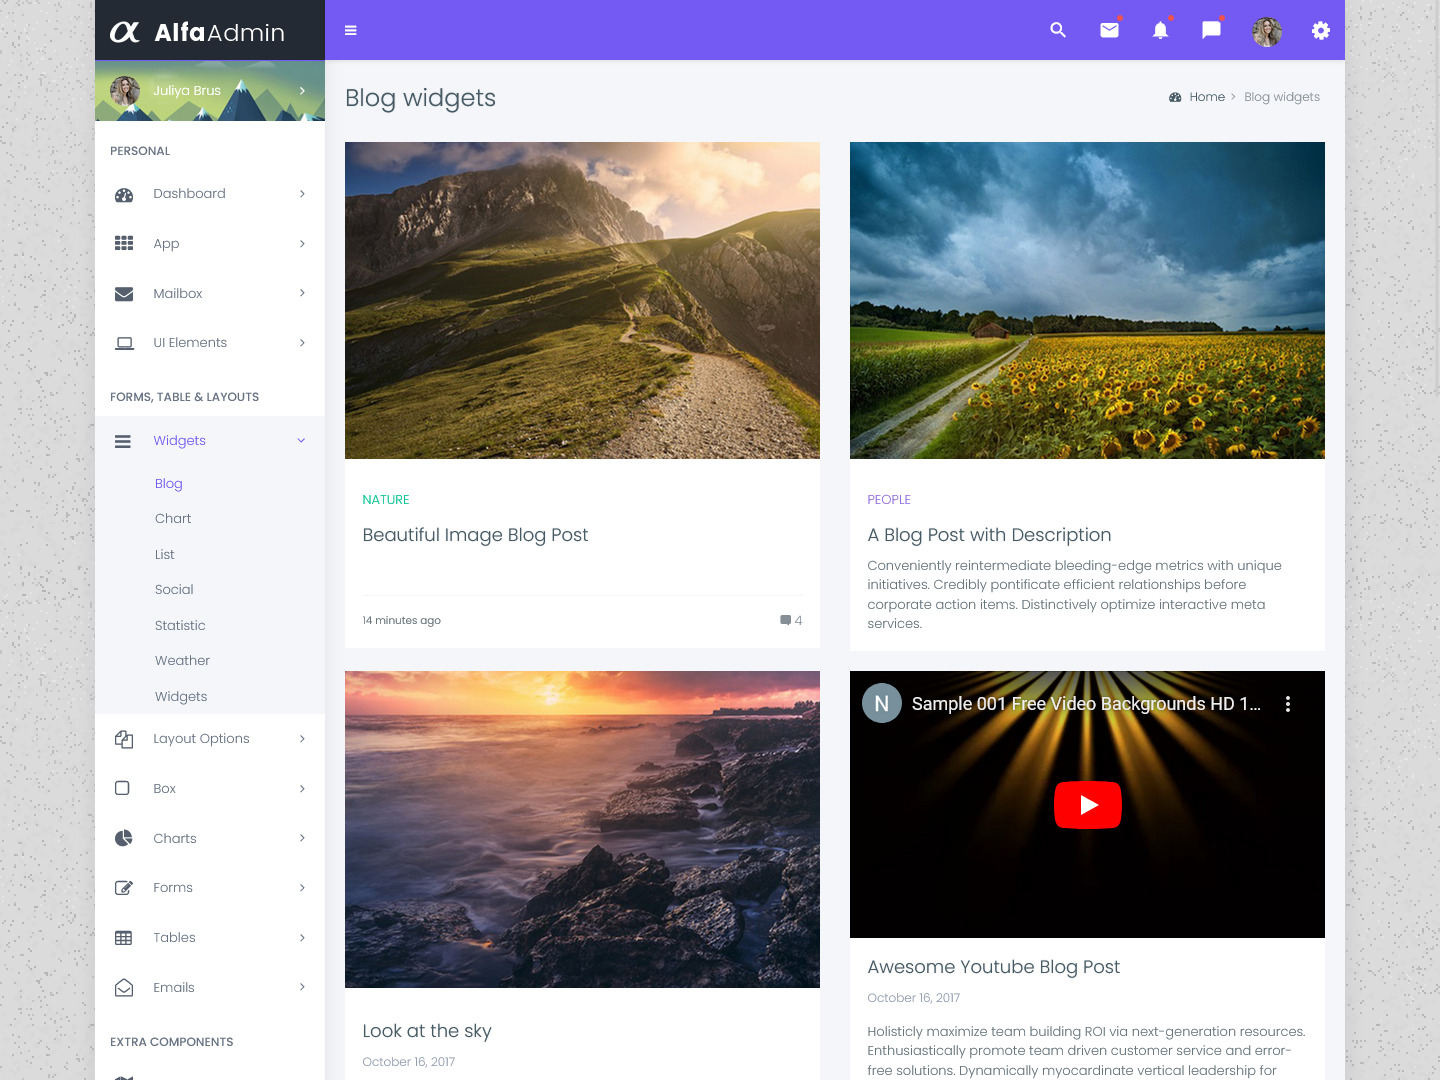The image size is (1440, 1080).
Task: Open the Charts pie icon in the sidebar
Action: [123, 838]
